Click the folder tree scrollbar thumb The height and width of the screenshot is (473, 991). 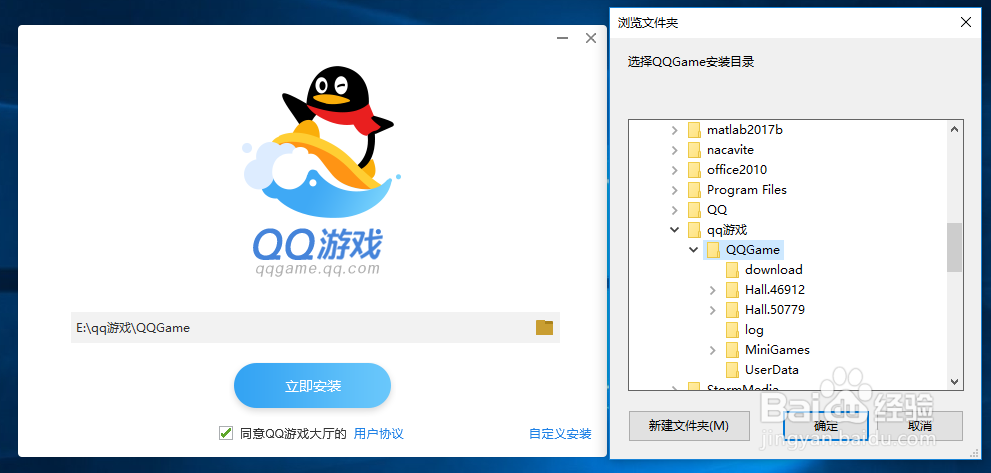click(954, 247)
